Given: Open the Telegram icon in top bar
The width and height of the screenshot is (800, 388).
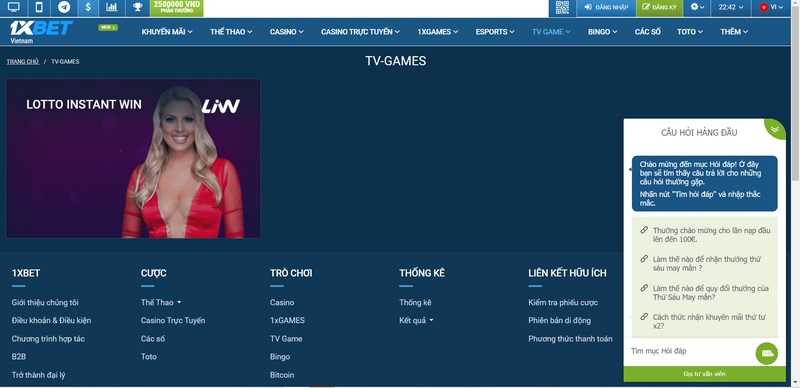Looking at the screenshot, I should tap(64, 7).
